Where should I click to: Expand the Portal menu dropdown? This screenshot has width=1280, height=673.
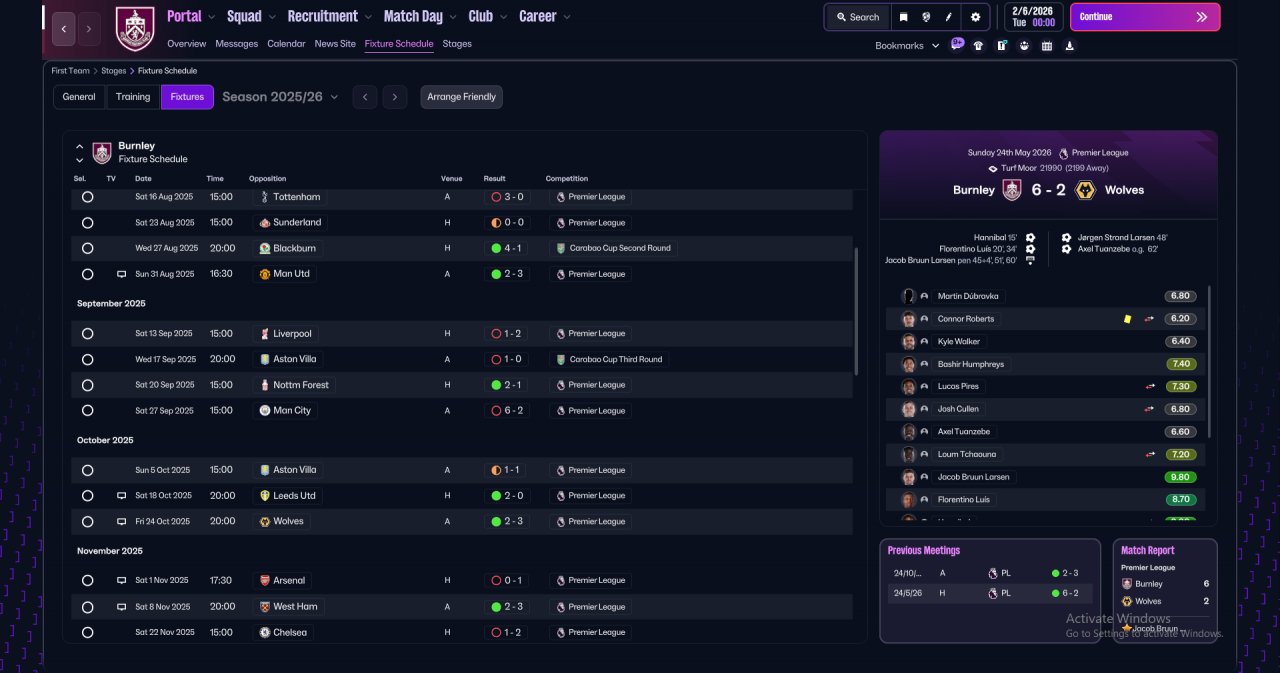pyautogui.click(x=212, y=17)
